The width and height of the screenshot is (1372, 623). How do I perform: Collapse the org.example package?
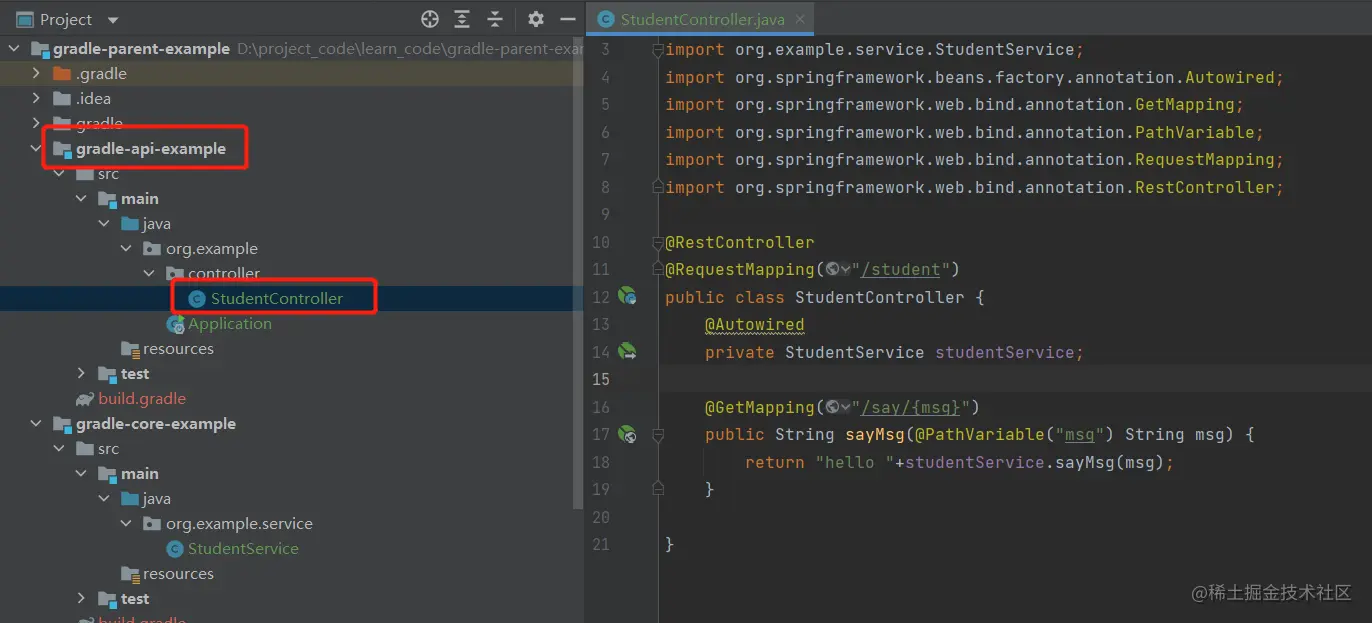point(126,248)
